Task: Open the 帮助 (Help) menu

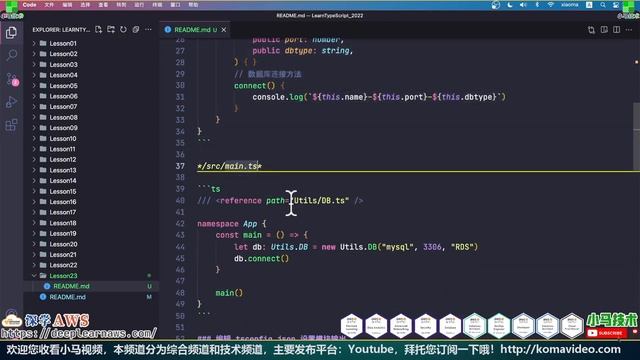Action: [x=193, y=5]
